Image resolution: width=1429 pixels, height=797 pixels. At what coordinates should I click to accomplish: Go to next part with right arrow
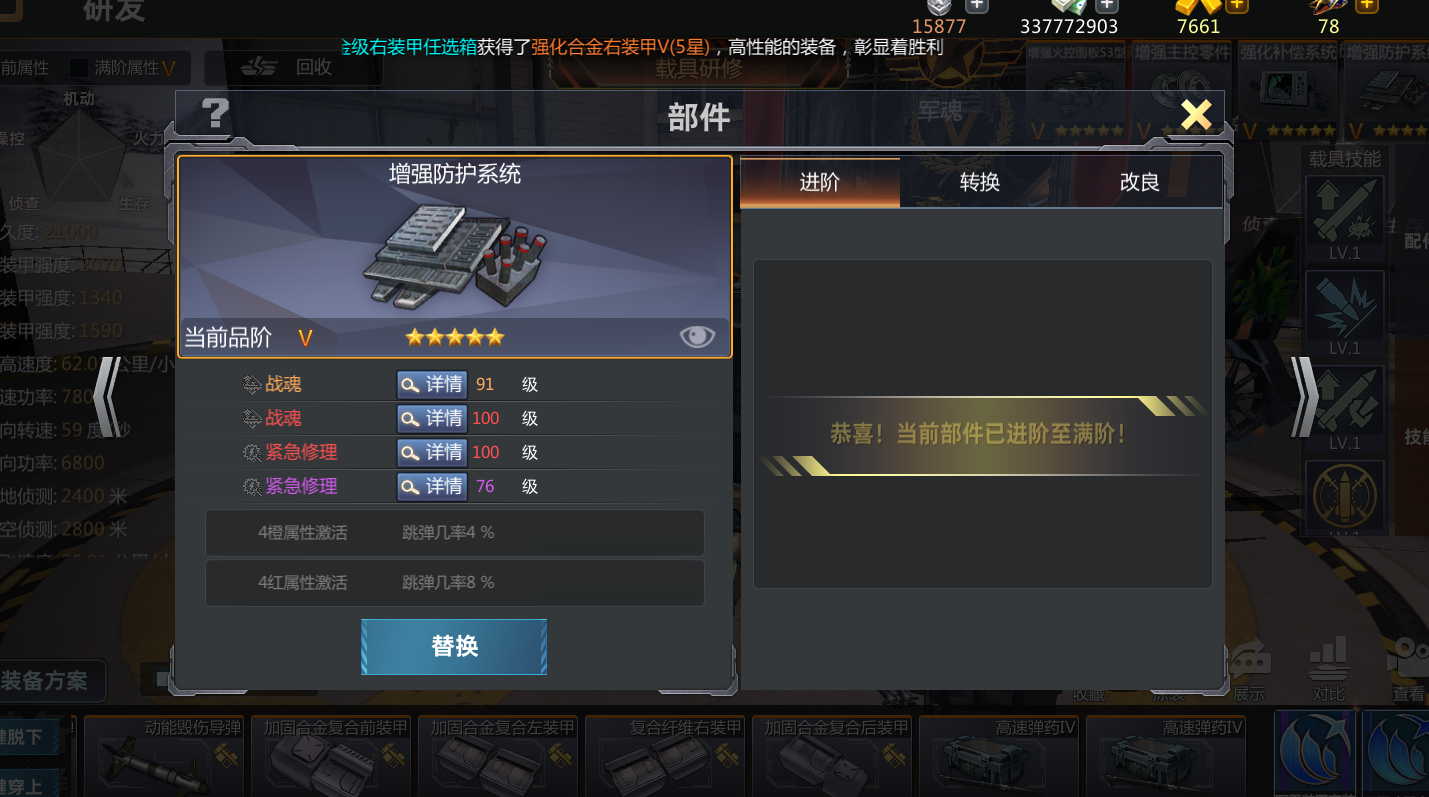coord(1304,397)
